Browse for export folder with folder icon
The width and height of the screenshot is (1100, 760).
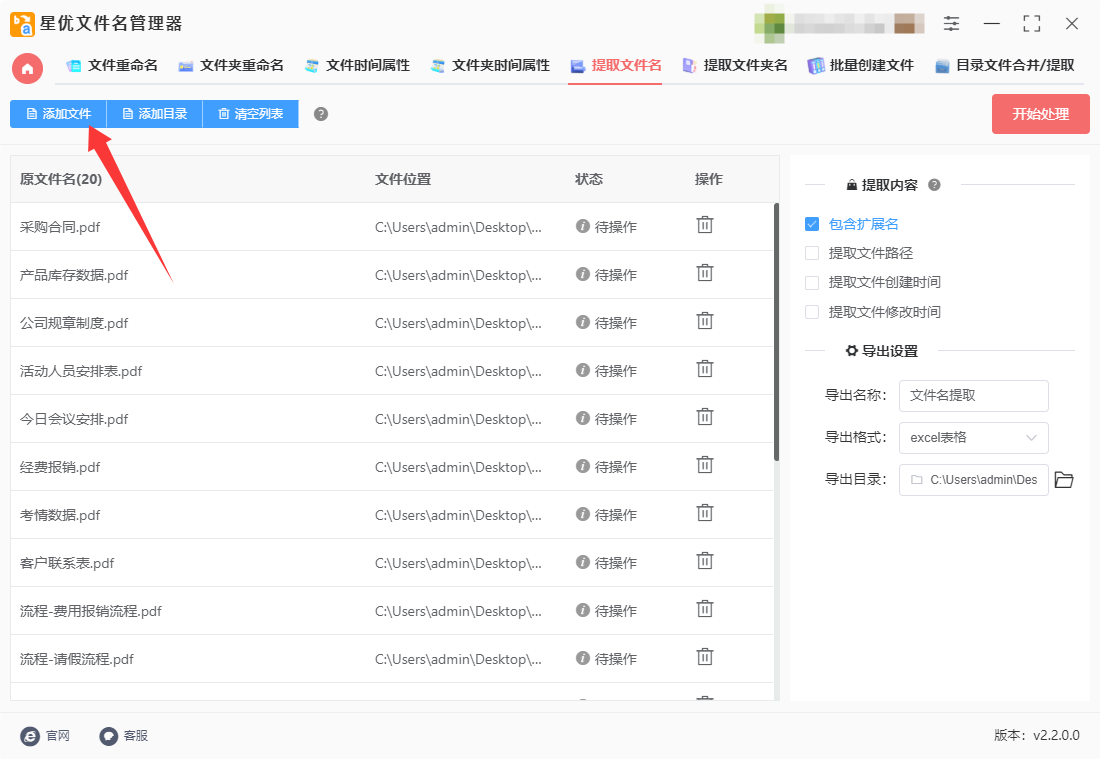[1064, 480]
